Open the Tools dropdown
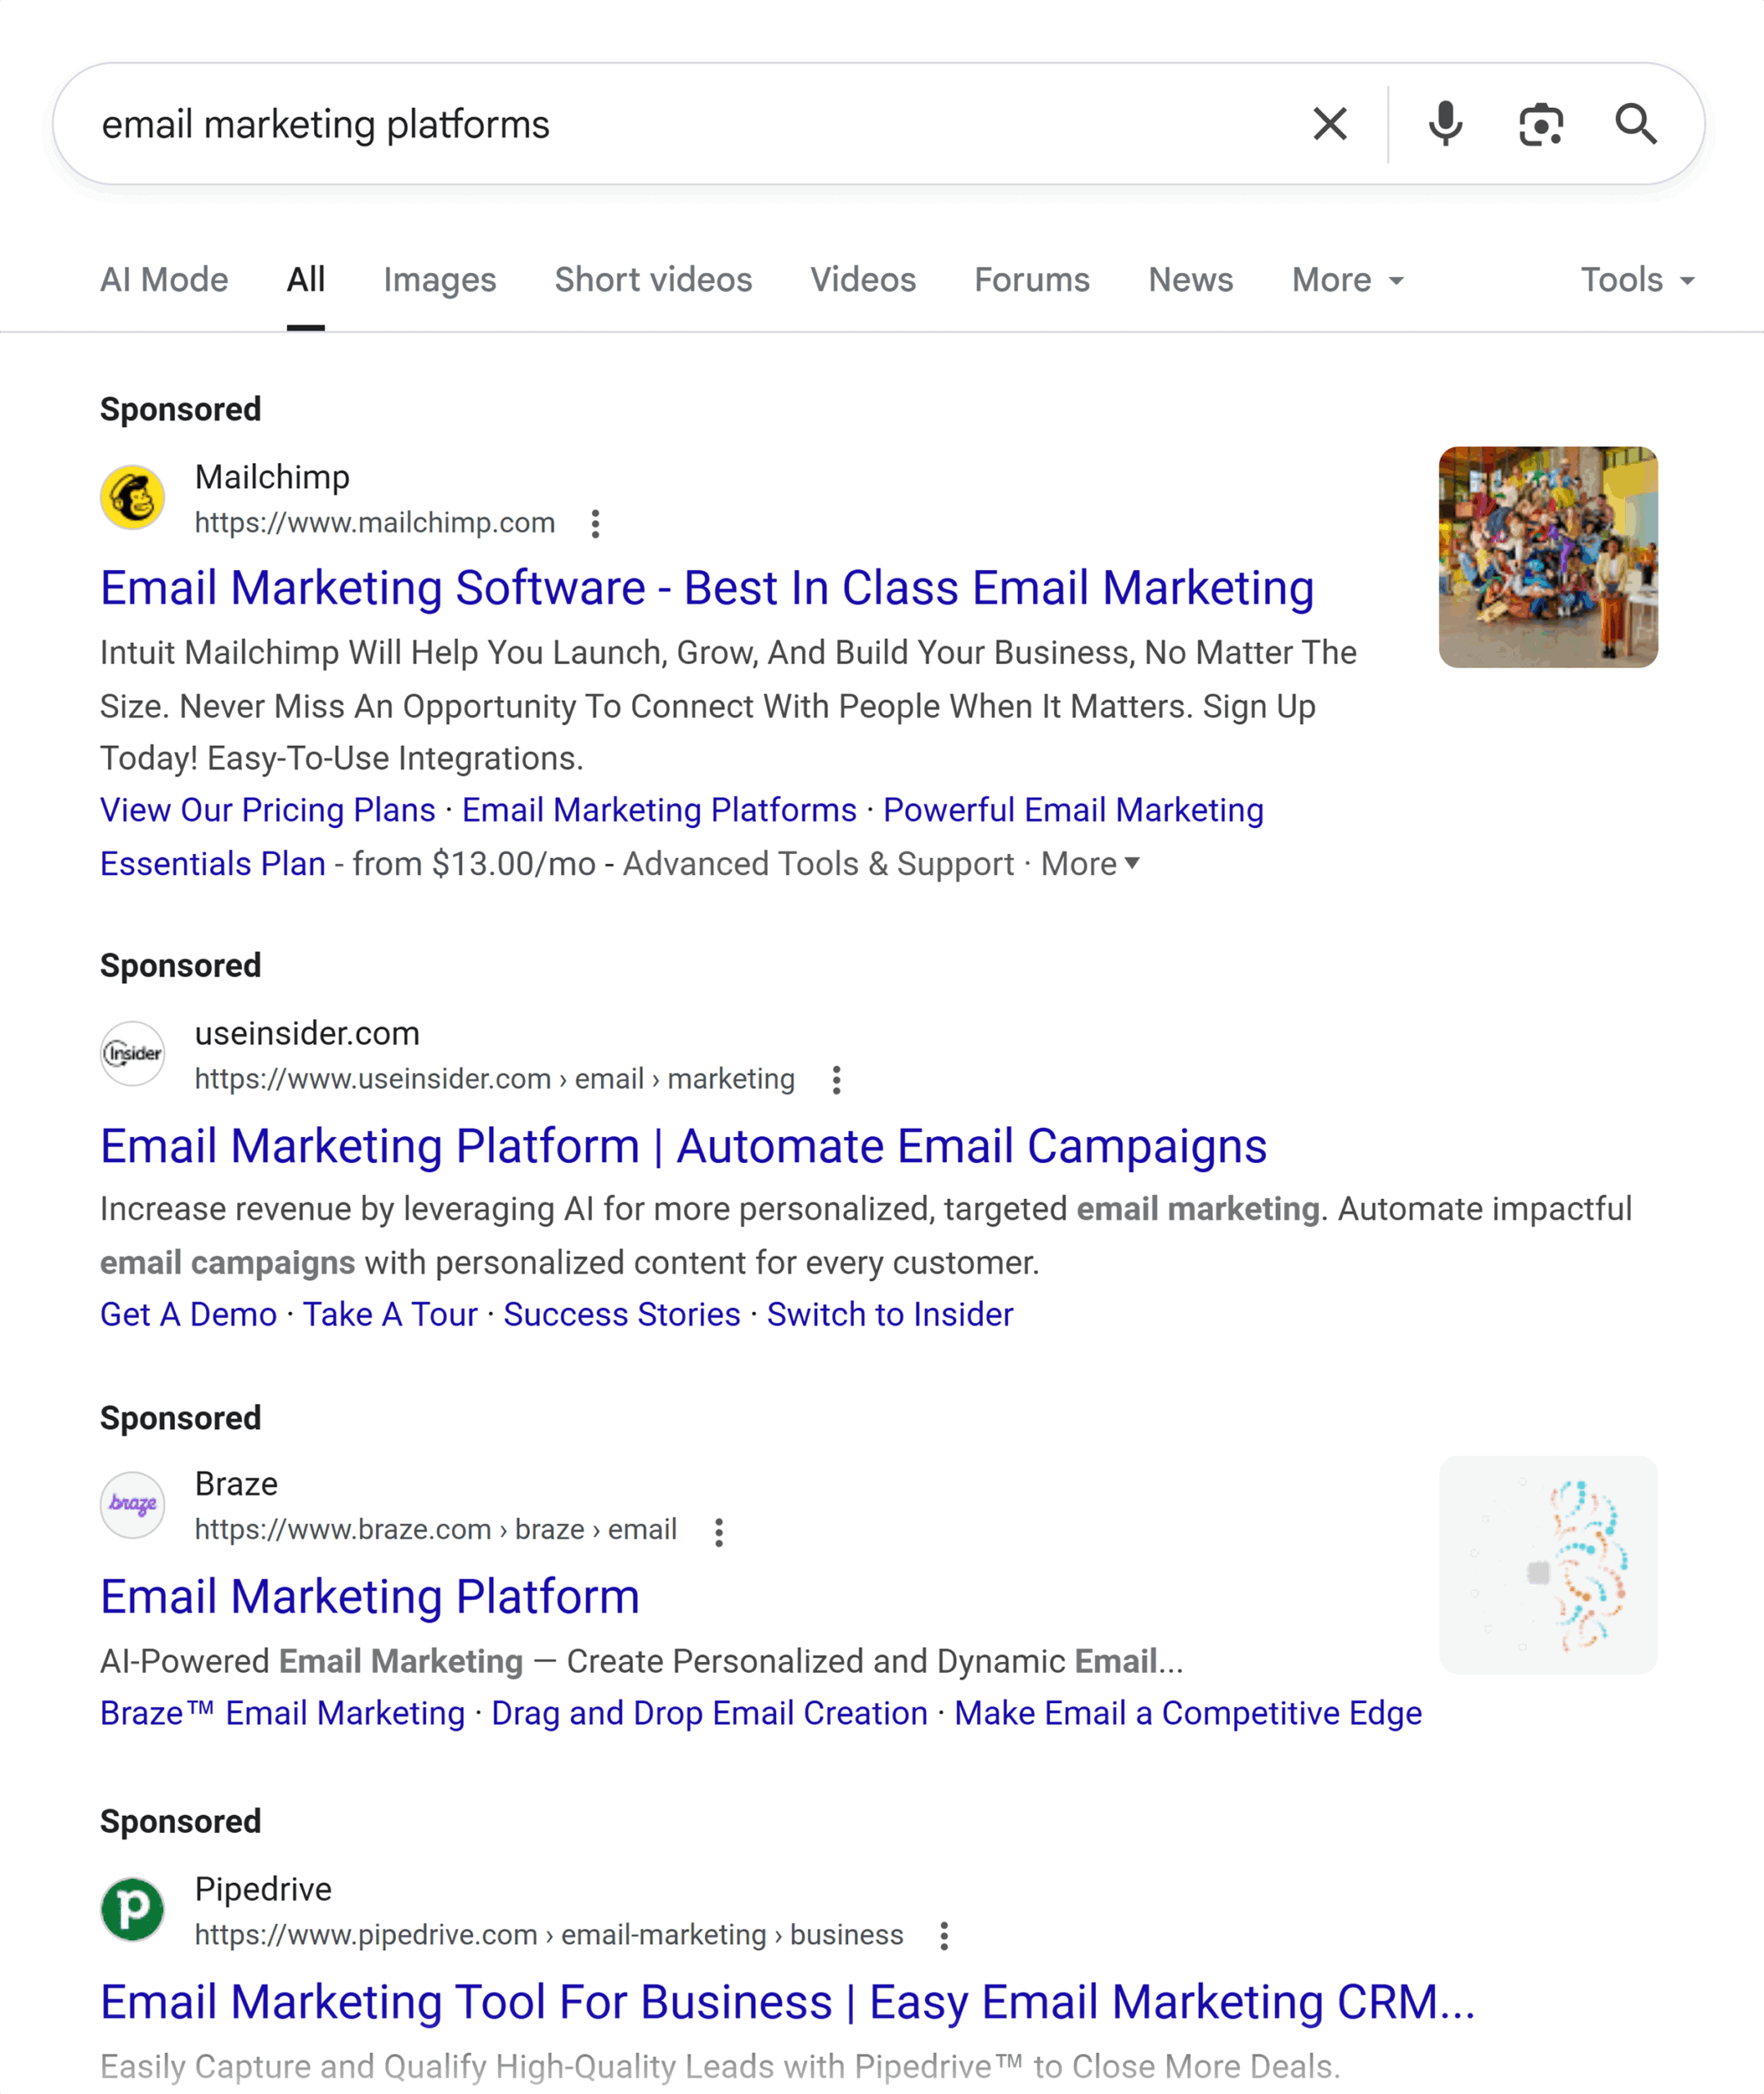 tap(1637, 280)
